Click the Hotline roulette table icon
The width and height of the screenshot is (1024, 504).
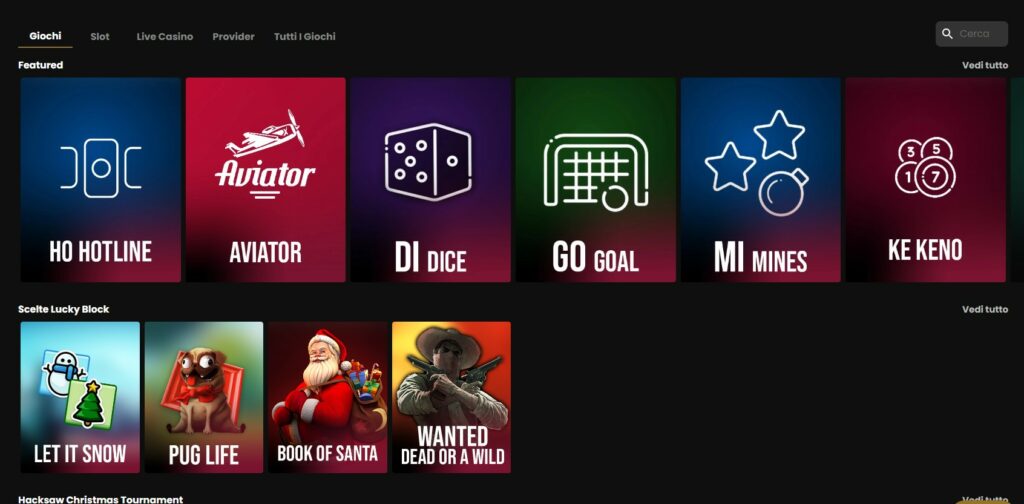pyautogui.click(x=101, y=168)
